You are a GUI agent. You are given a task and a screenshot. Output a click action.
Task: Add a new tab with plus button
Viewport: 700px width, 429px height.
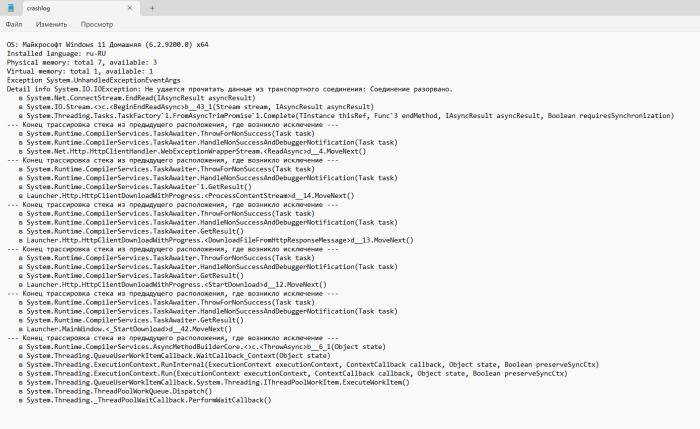pyautogui.click(x=153, y=7)
